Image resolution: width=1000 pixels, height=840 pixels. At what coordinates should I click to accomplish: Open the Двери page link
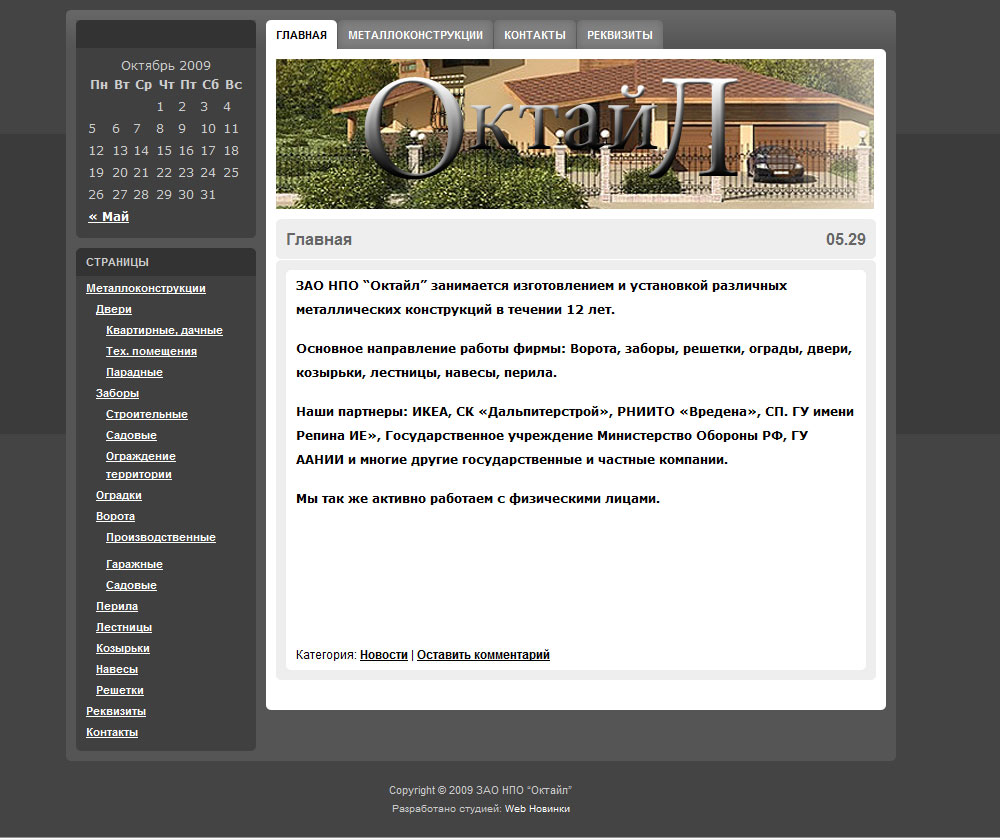coord(114,309)
